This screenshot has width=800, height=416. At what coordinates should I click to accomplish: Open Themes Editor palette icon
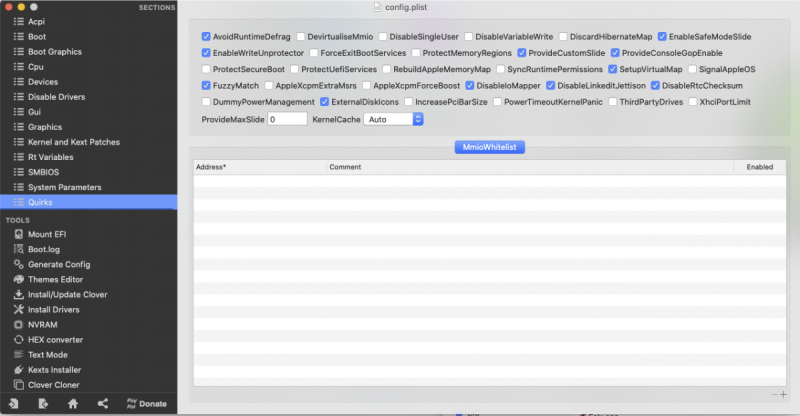click(x=19, y=279)
